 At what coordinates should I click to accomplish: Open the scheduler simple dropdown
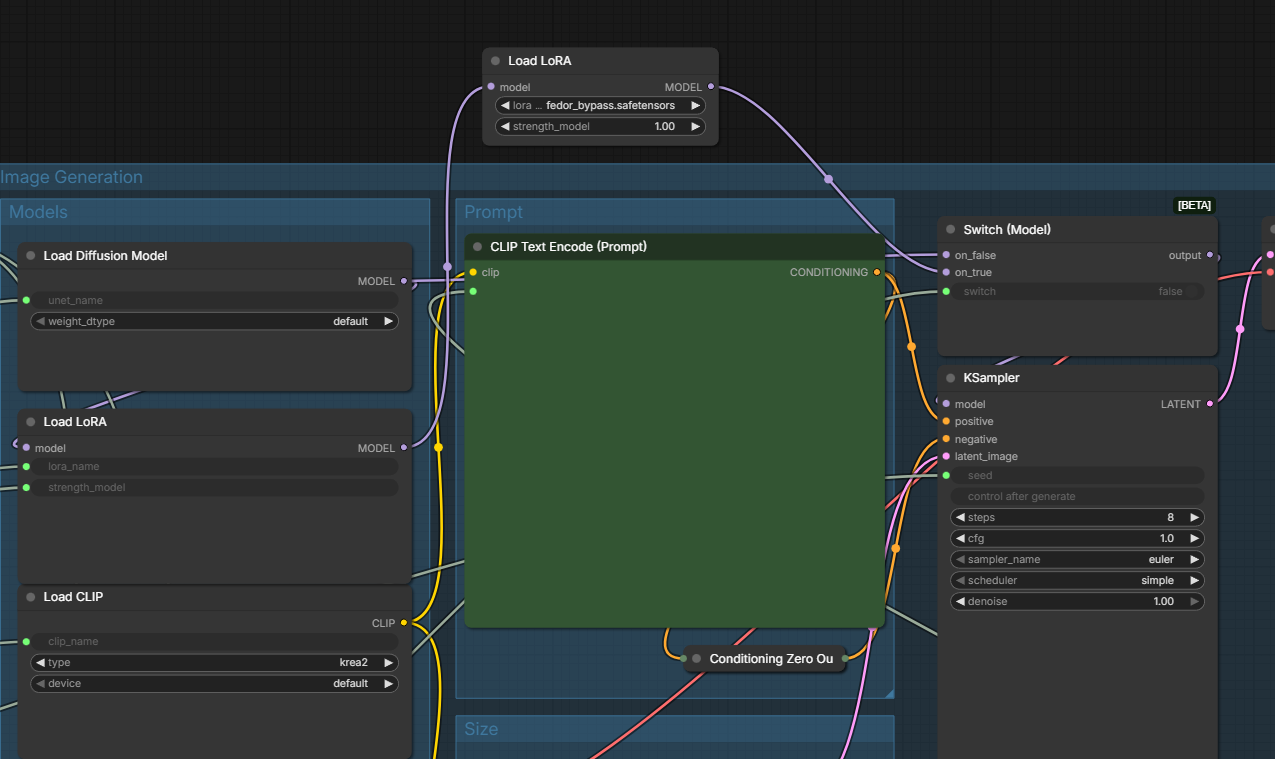(1077, 581)
